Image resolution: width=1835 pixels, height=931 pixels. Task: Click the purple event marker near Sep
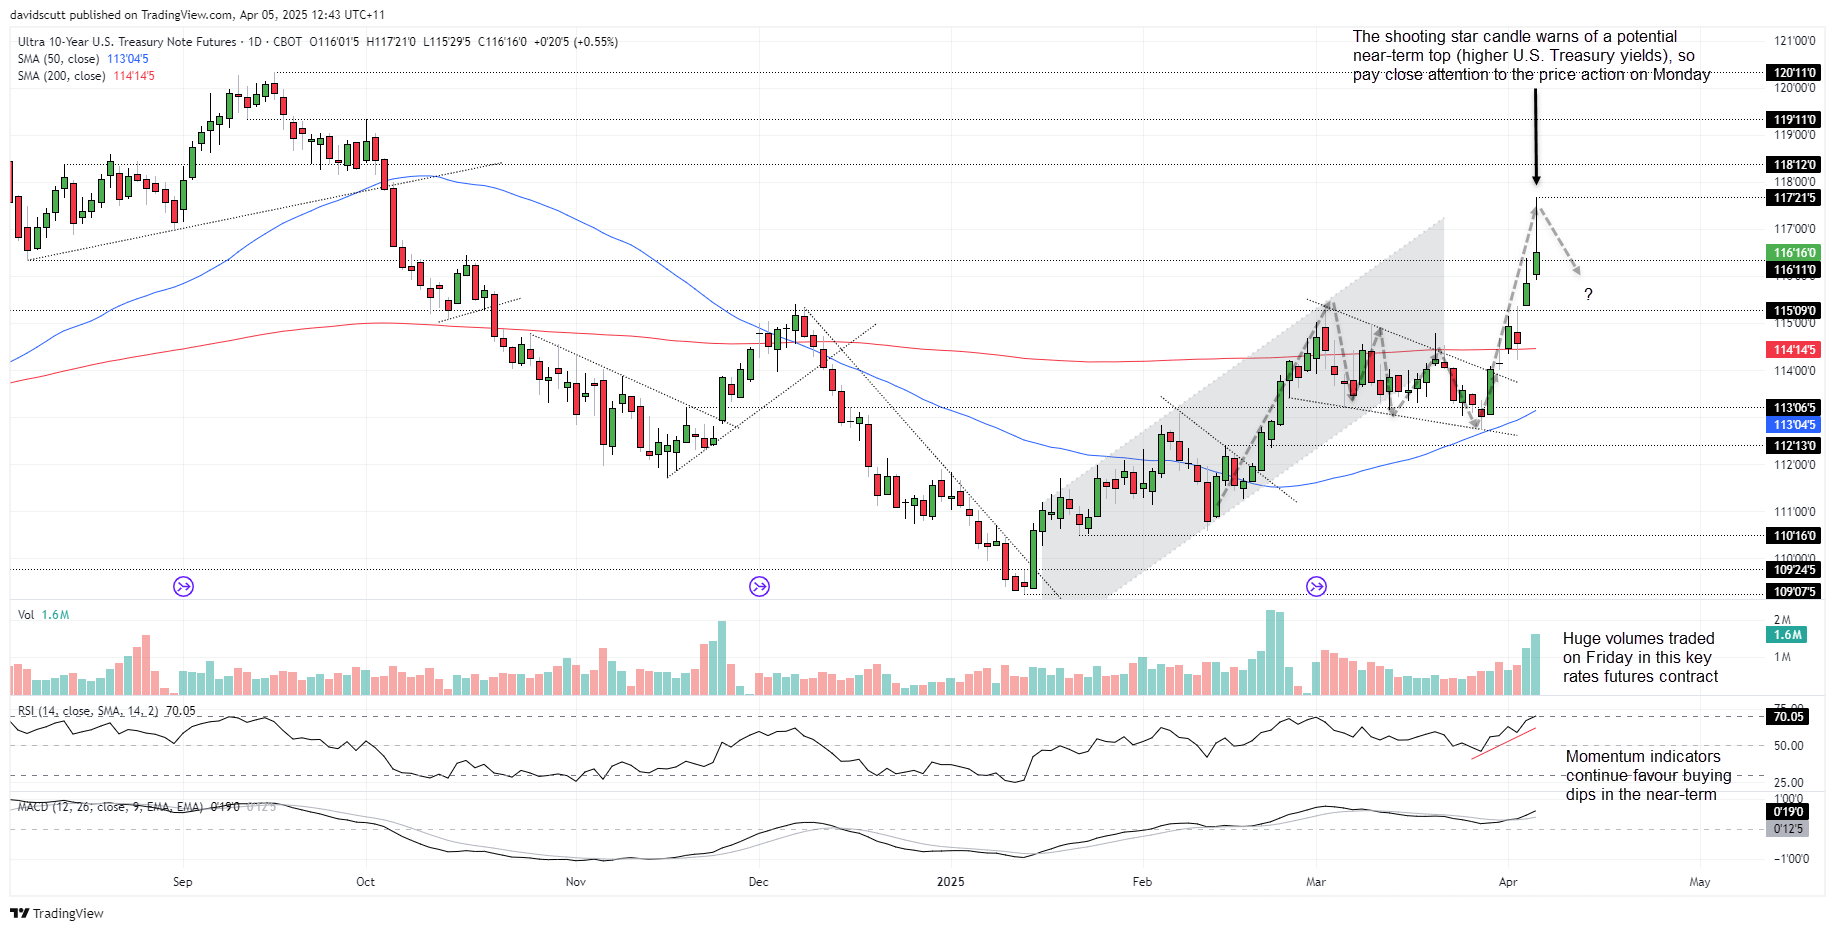183,587
